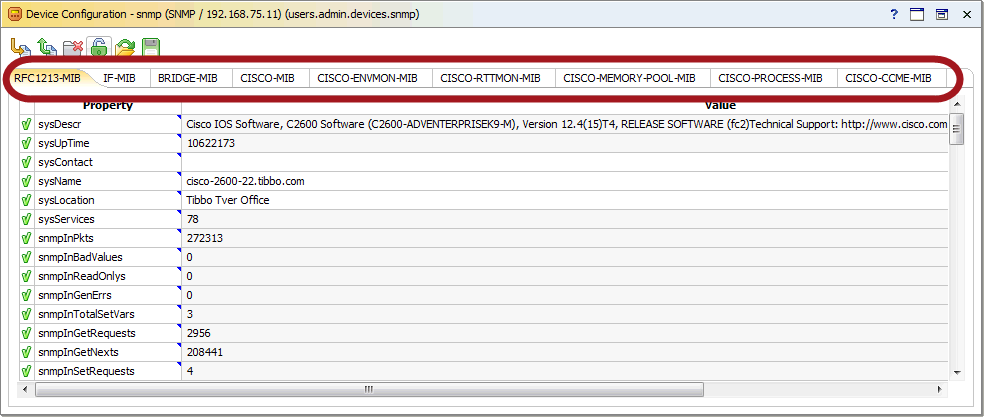Click the empty sysContact value field
Screen dimensions: 984x417
point(566,162)
